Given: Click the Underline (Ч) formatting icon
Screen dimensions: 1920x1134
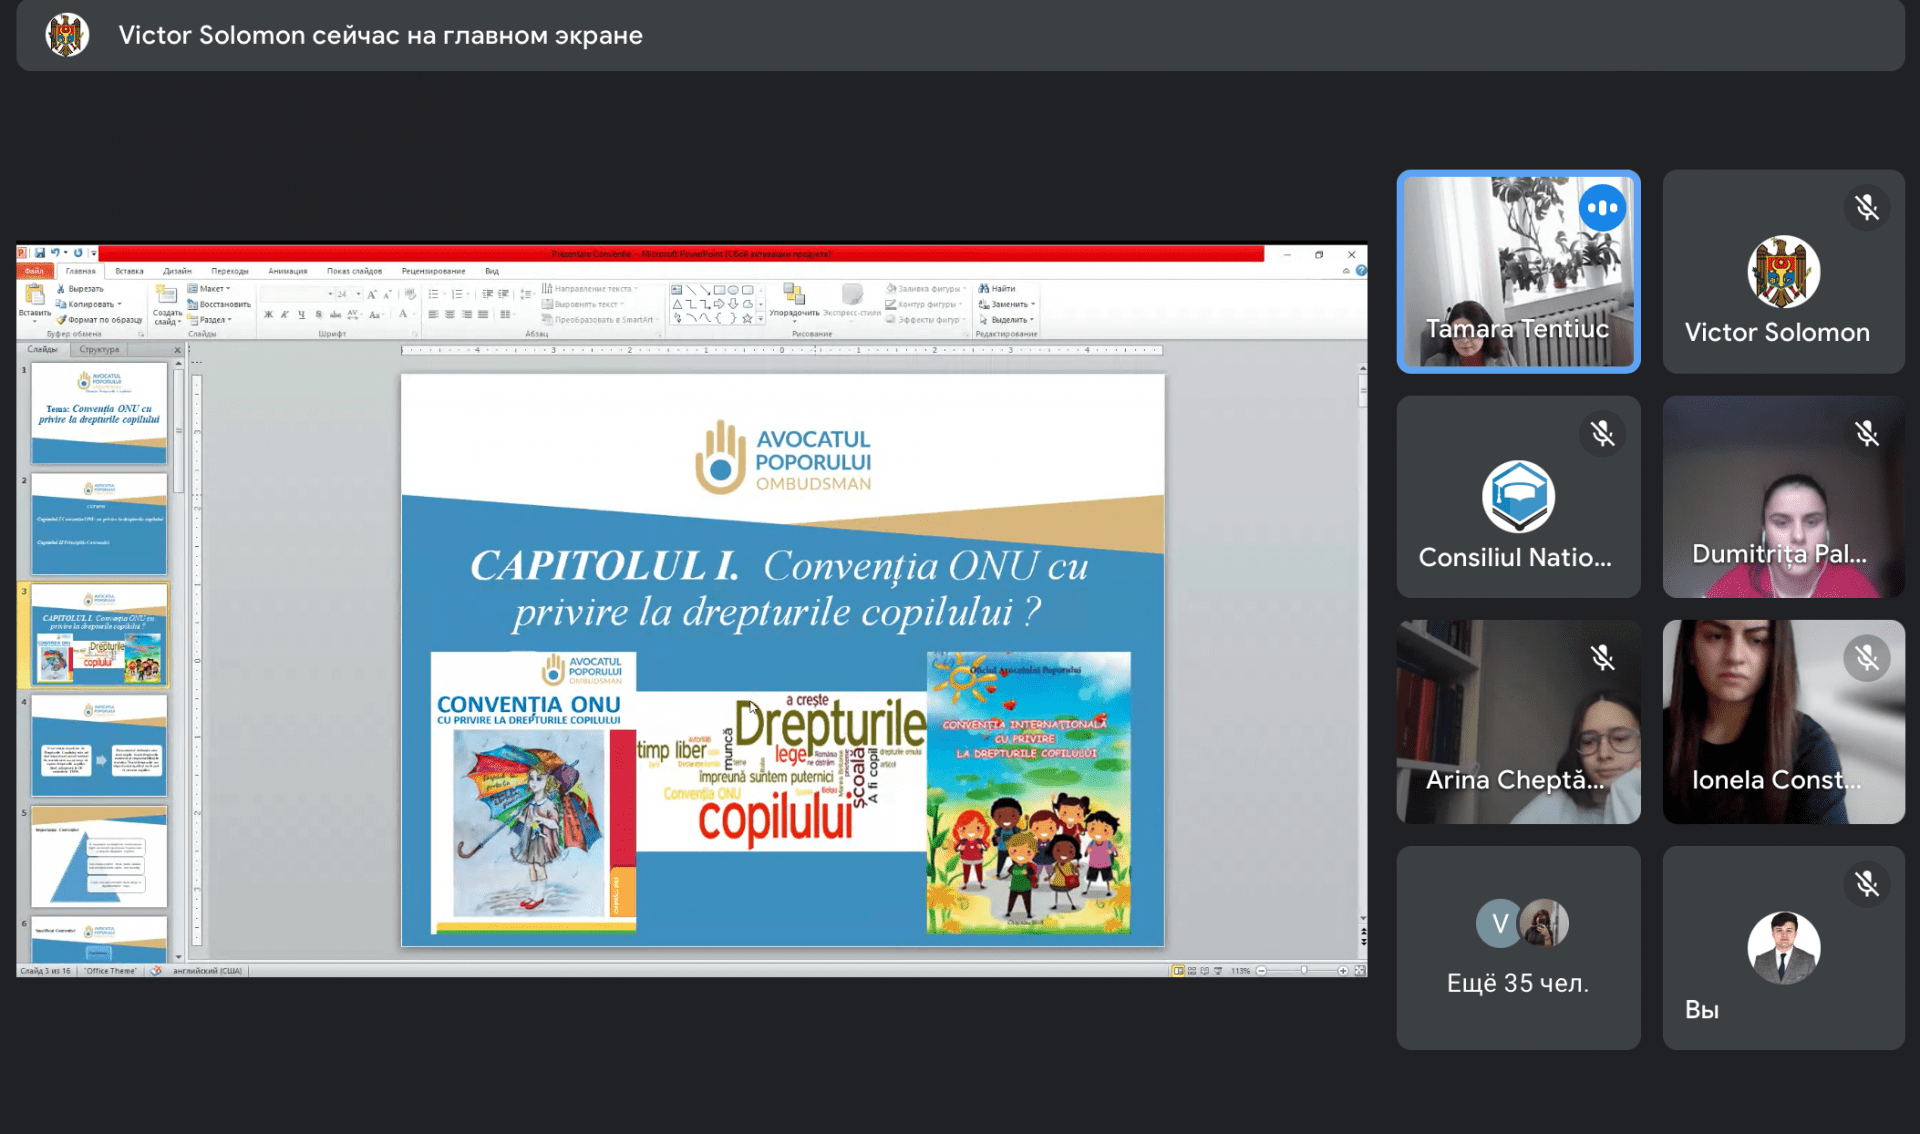Looking at the screenshot, I should [301, 315].
